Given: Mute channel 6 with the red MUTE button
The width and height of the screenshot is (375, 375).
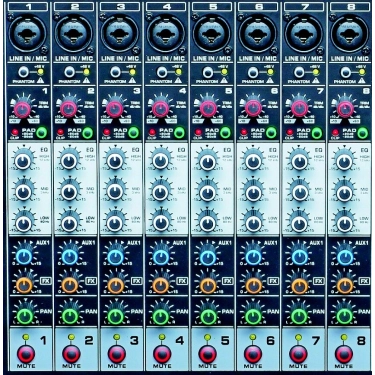Looking at the screenshot, I should (253, 354).
